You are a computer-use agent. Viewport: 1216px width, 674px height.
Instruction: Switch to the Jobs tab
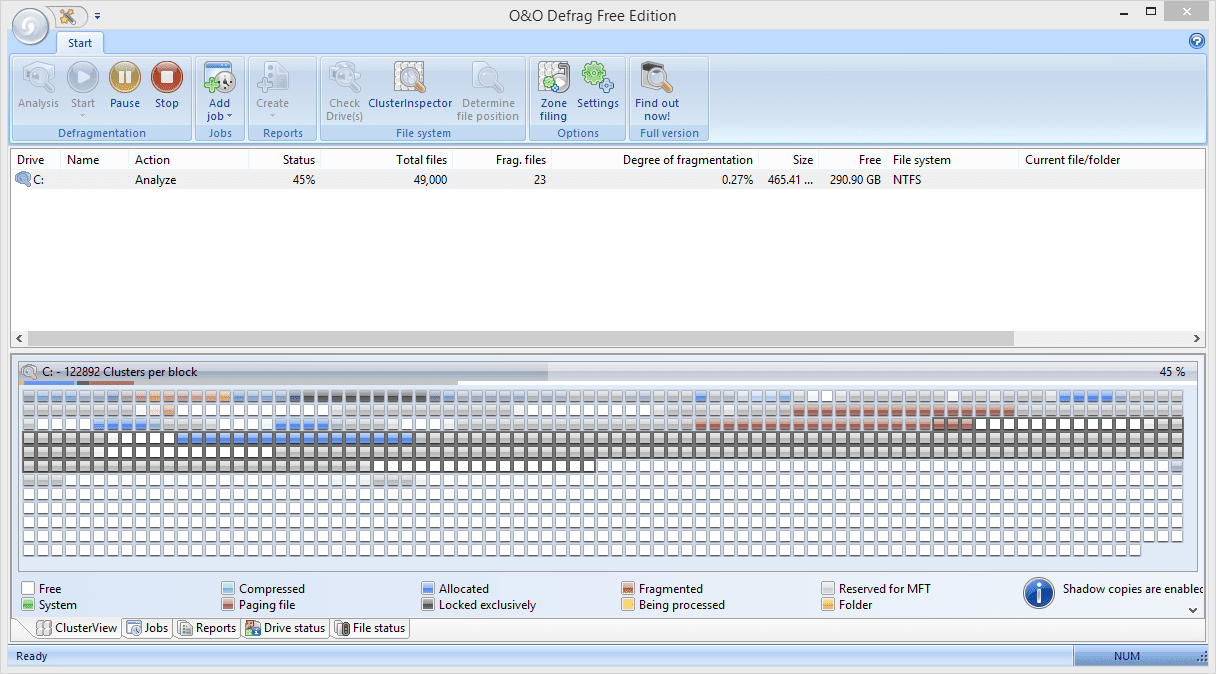point(146,628)
